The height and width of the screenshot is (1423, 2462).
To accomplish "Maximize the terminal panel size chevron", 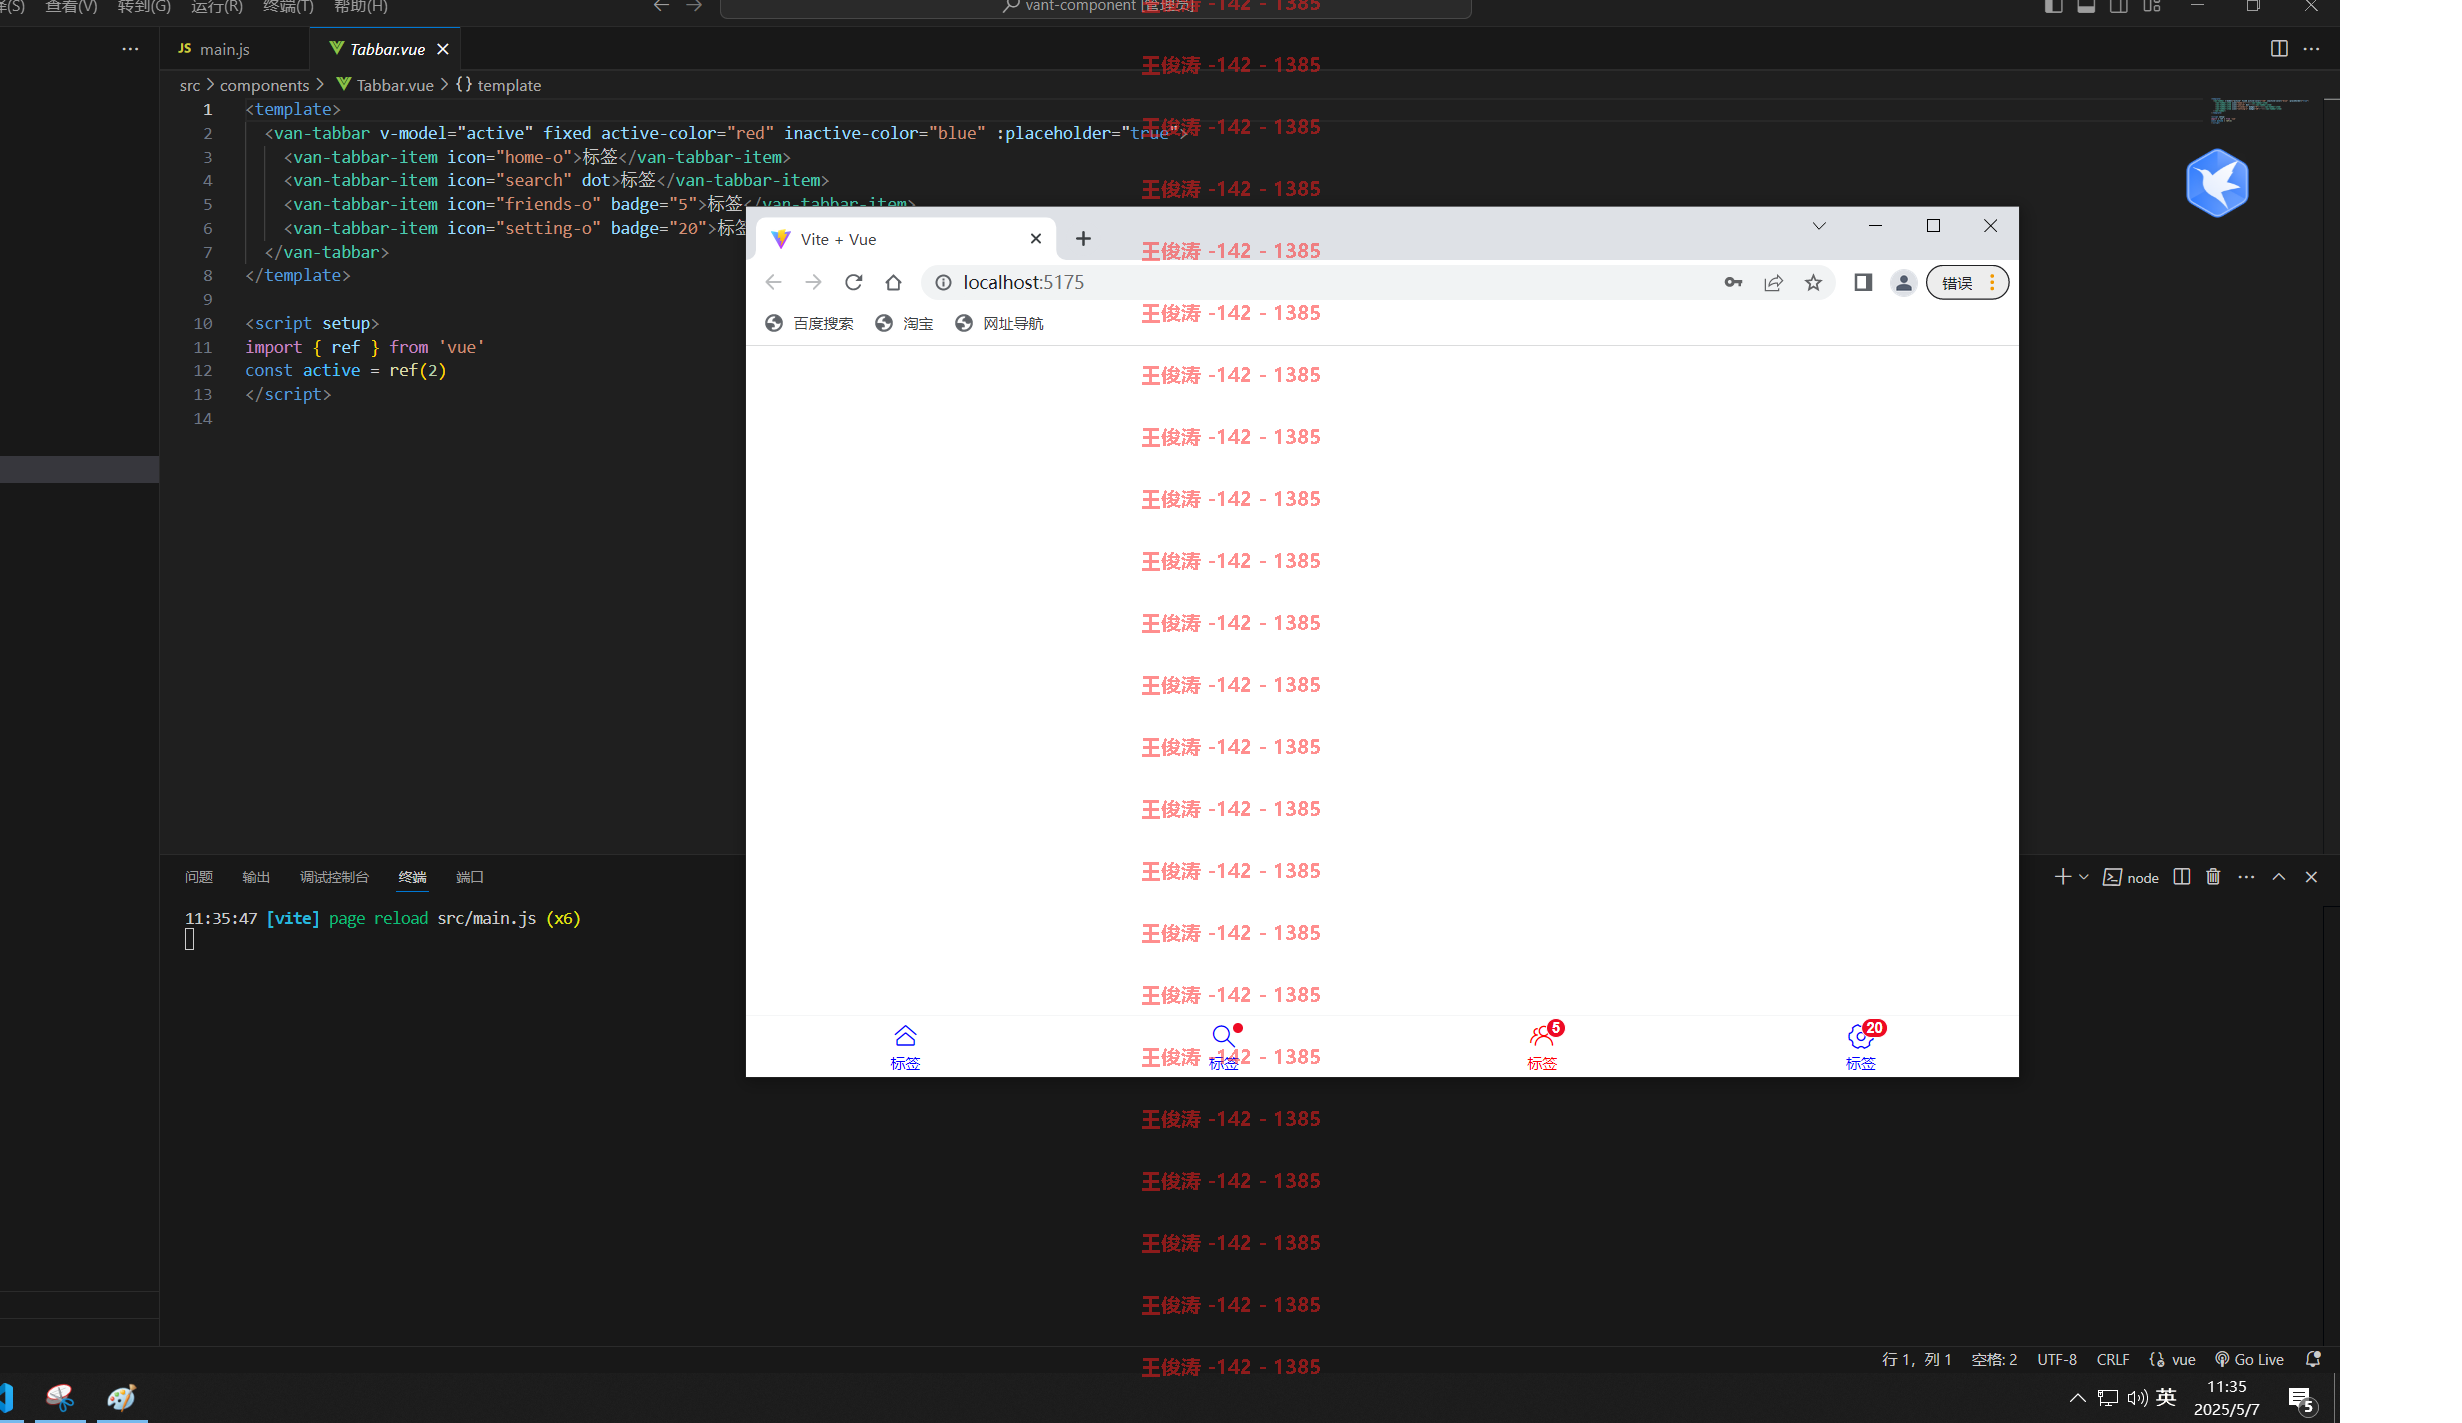I will (x=2279, y=877).
